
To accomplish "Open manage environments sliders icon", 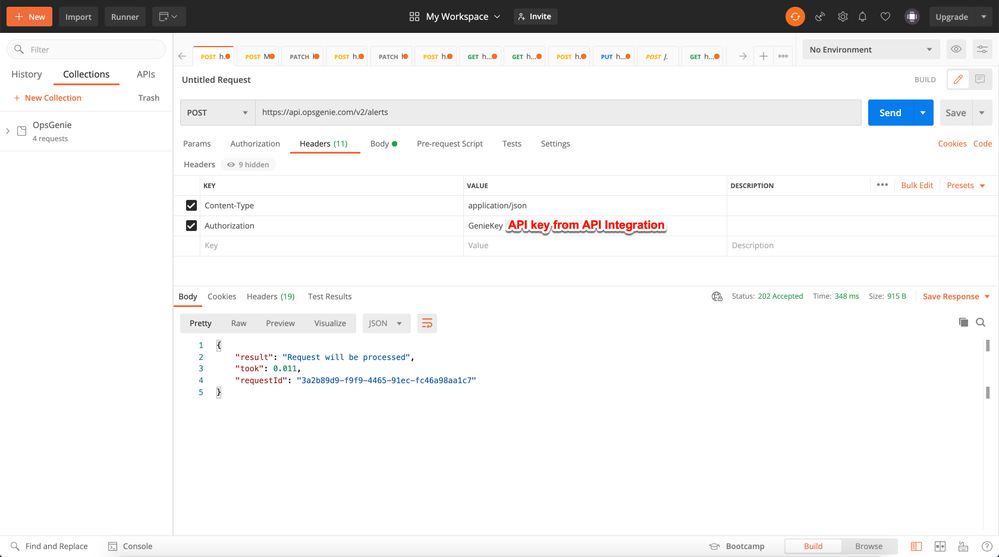I will coord(982,49).
